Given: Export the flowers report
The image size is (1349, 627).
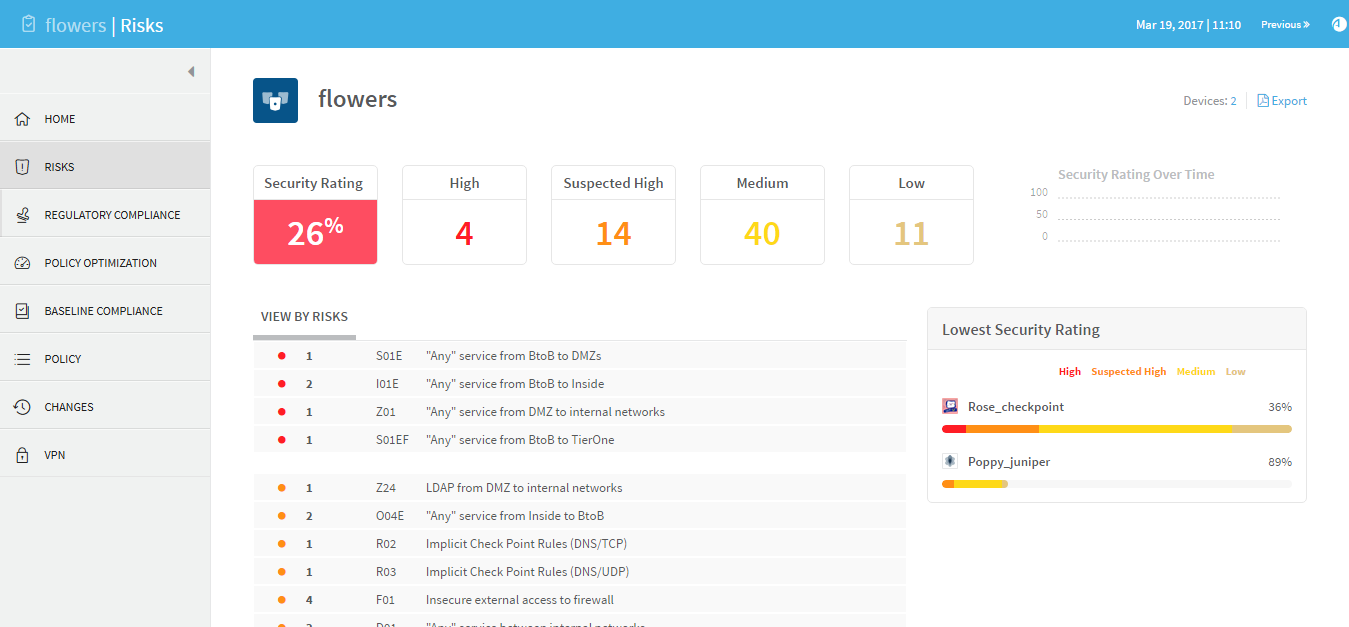Looking at the screenshot, I should pos(1282,101).
